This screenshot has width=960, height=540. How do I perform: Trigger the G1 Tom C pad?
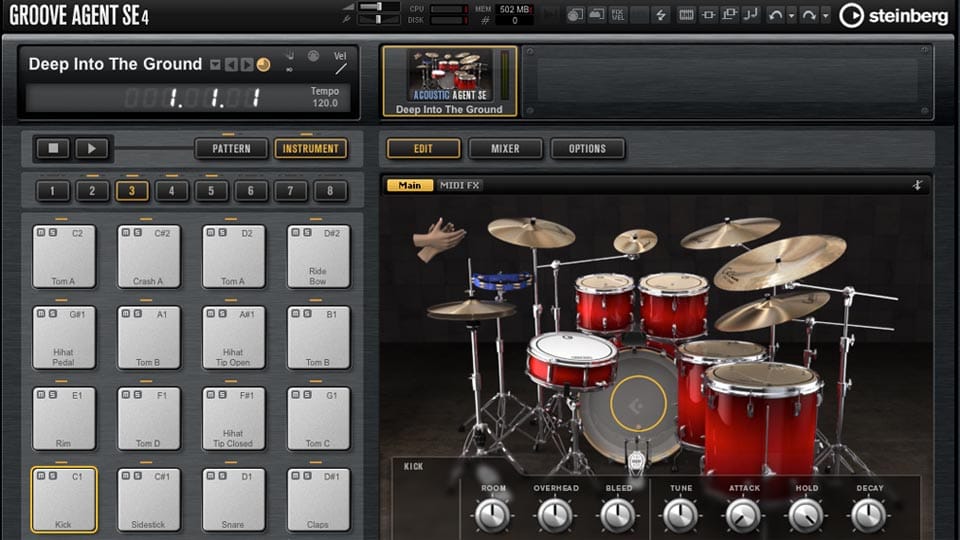pyautogui.click(x=318, y=419)
